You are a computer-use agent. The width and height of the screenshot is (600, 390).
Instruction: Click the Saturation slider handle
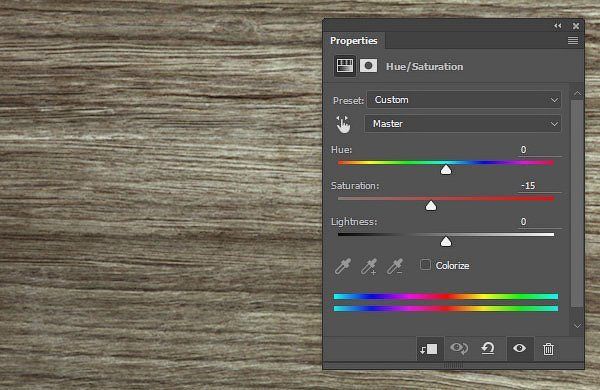coord(431,206)
